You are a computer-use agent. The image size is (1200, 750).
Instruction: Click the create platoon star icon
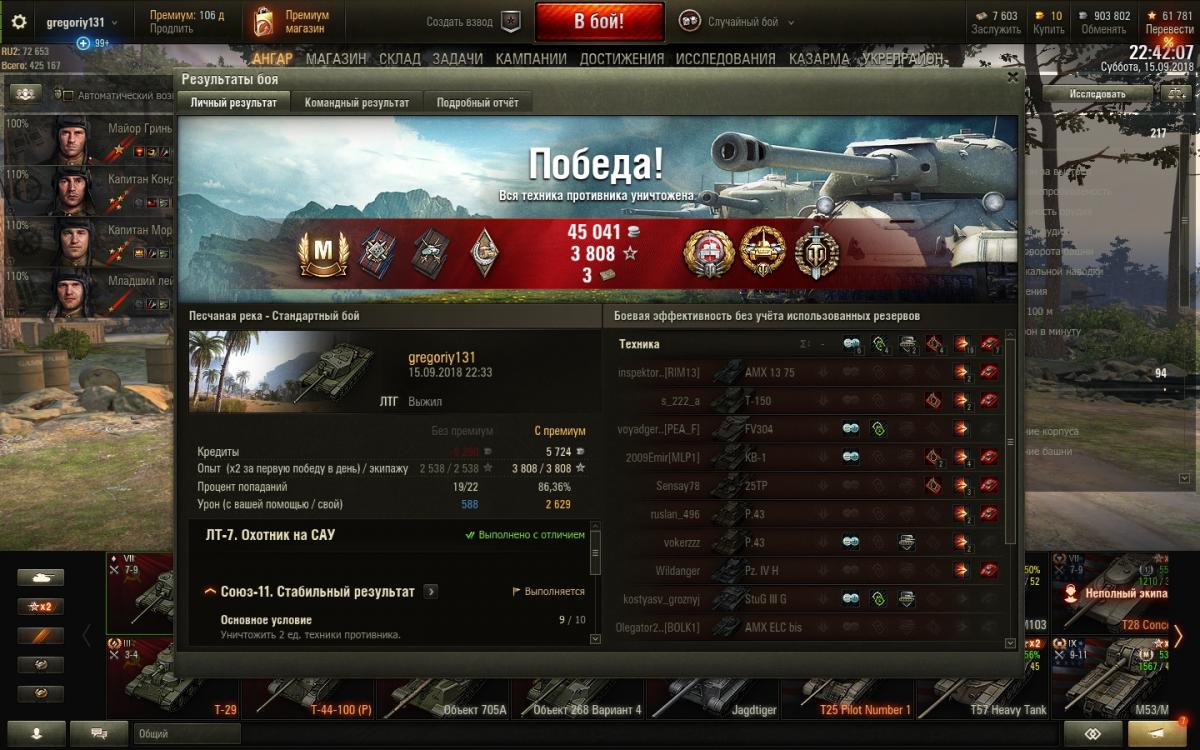(511, 21)
